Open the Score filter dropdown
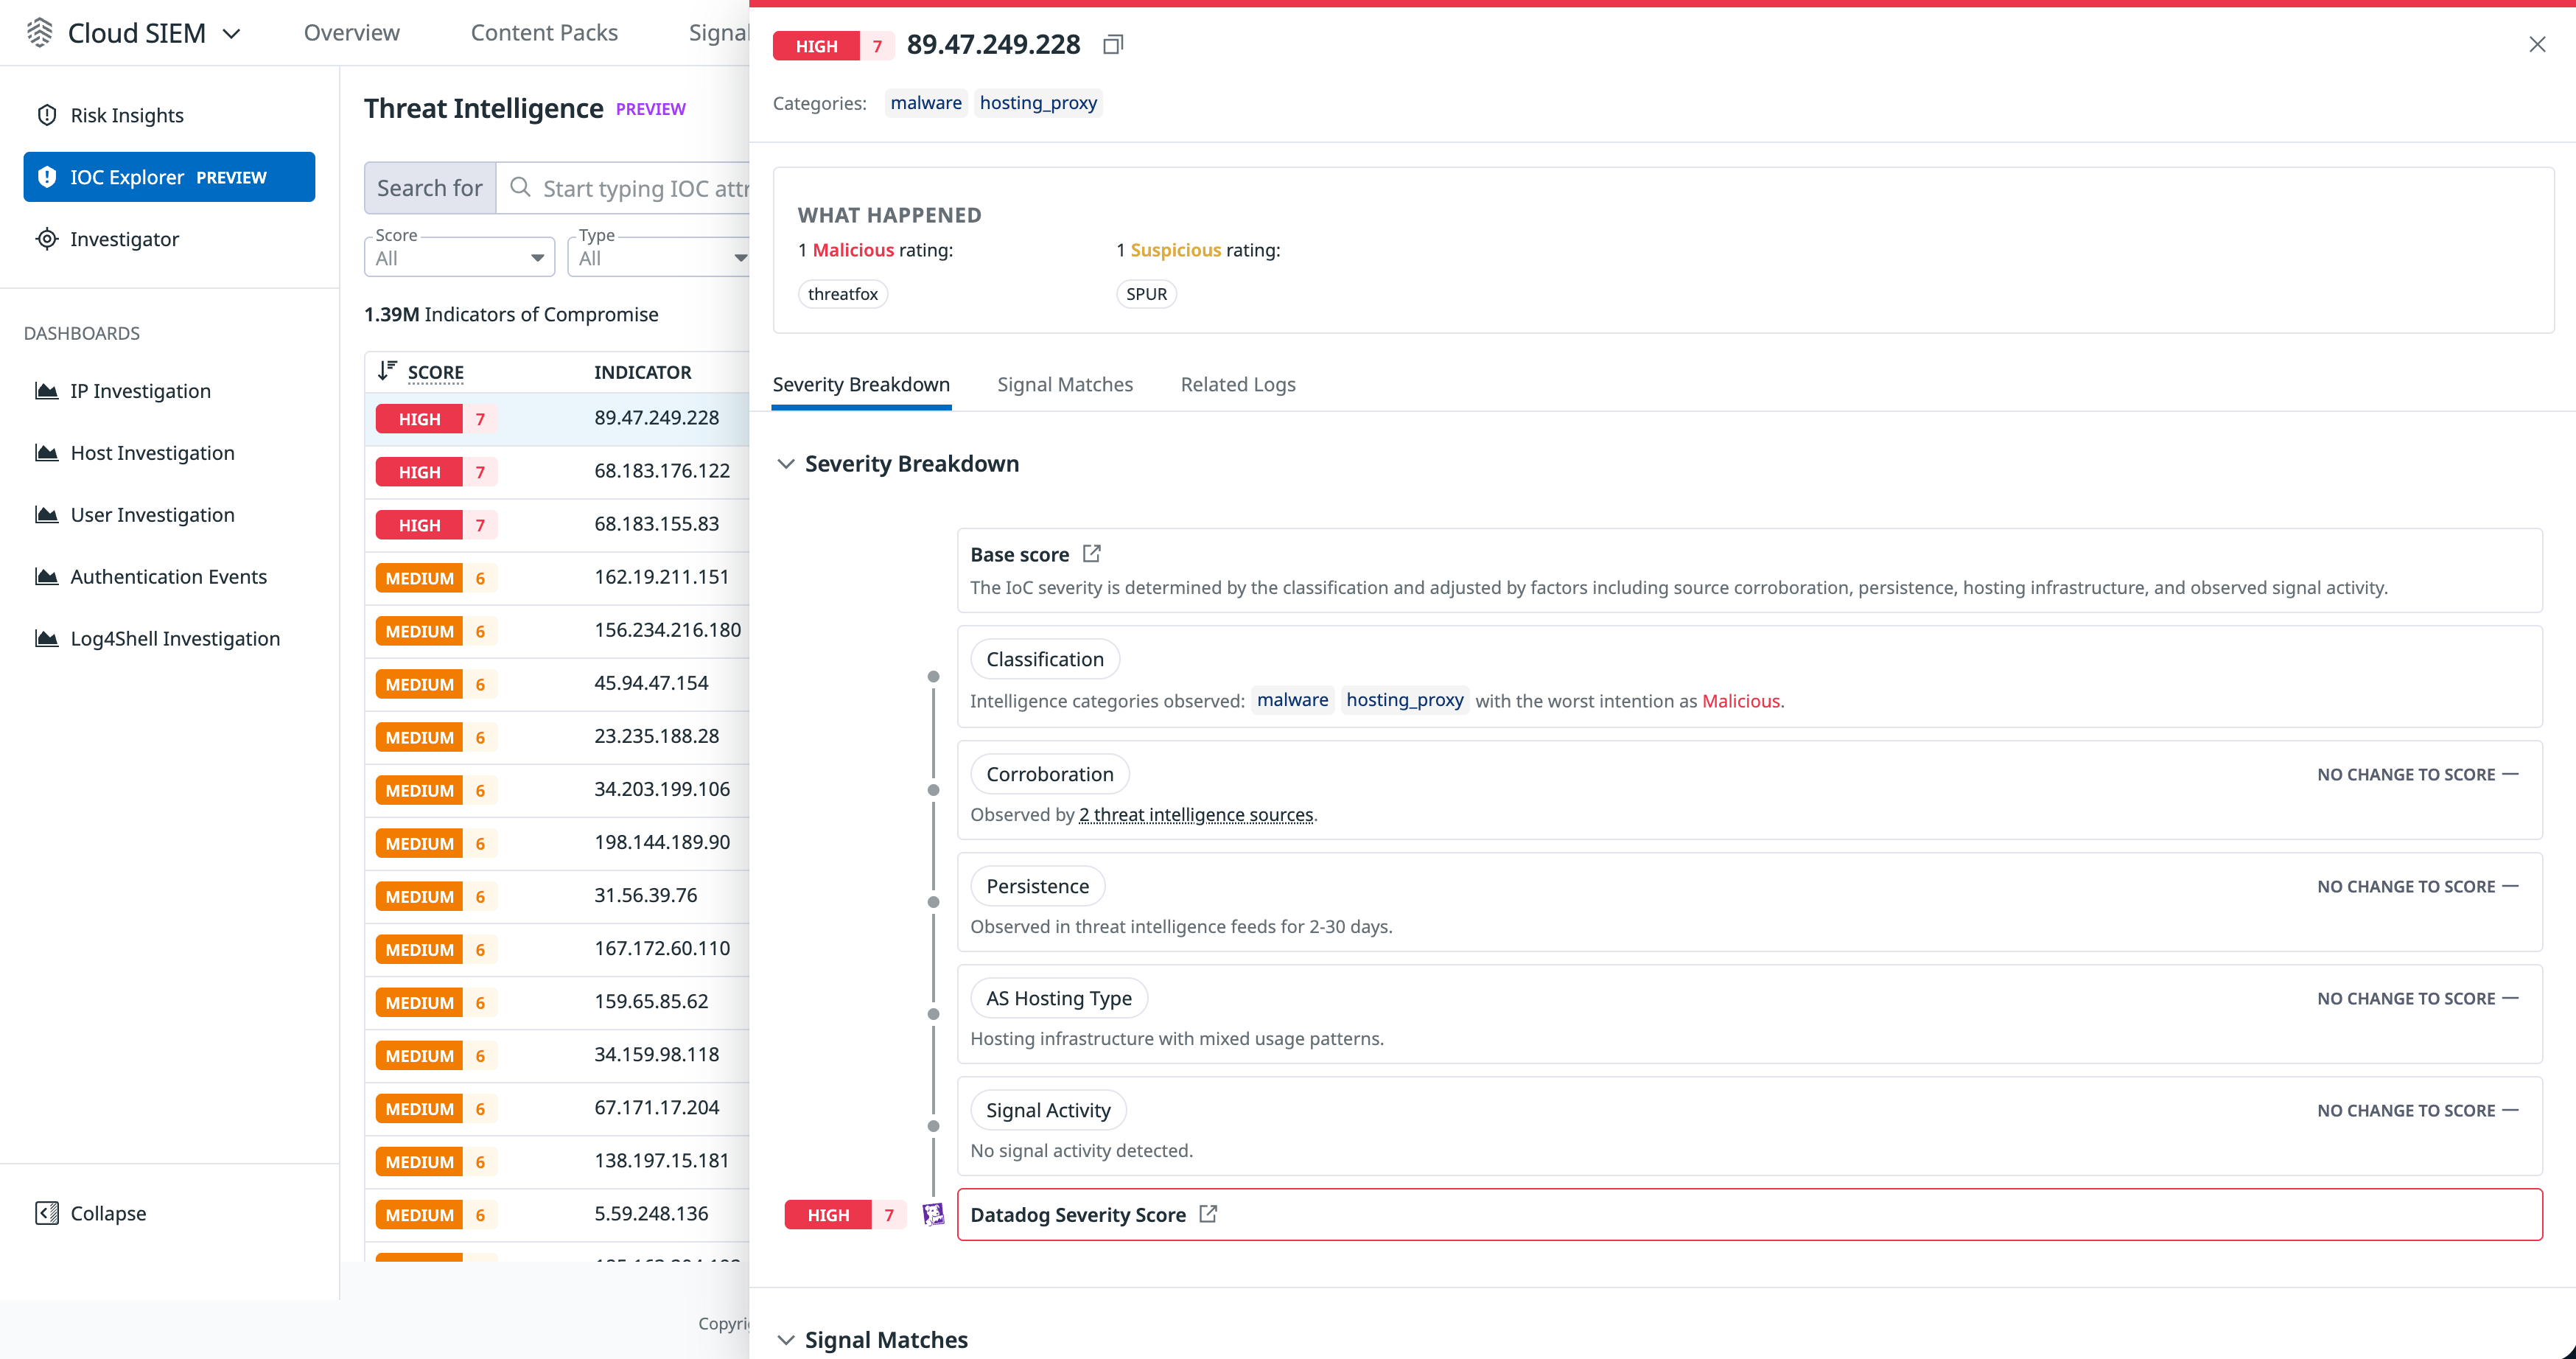The width and height of the screenshot is (2576, 1359). coord(459,258)
